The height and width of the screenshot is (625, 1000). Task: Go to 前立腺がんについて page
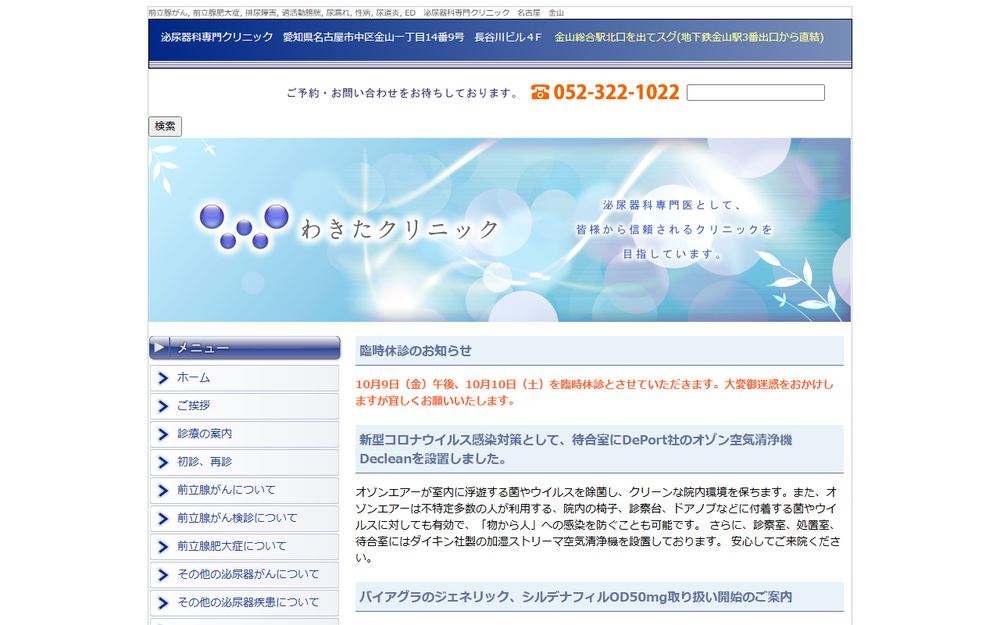click(244, 490)
